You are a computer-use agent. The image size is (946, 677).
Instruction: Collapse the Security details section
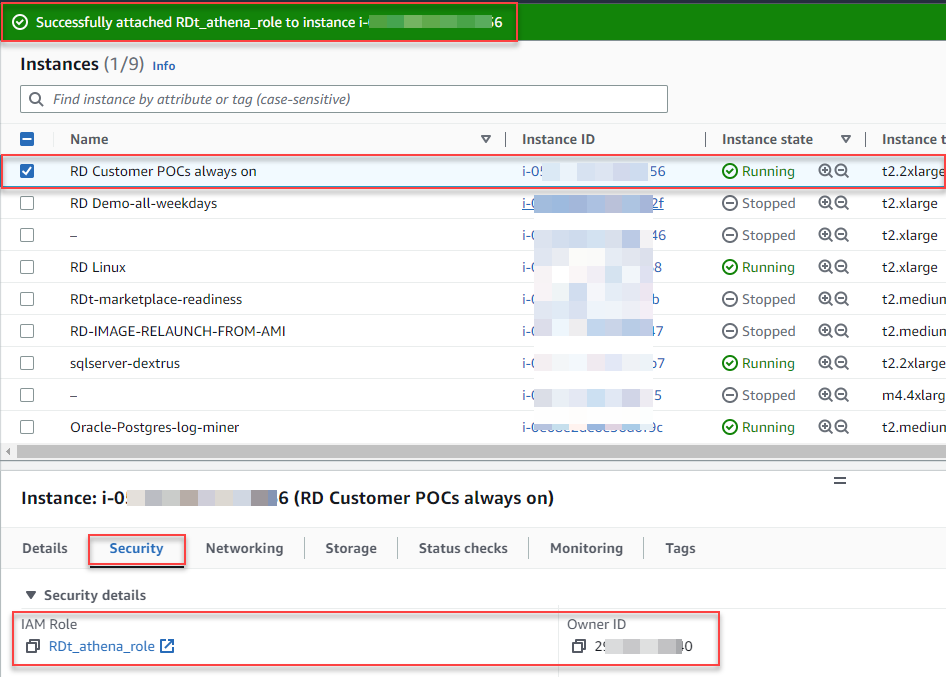coord(31,595)
